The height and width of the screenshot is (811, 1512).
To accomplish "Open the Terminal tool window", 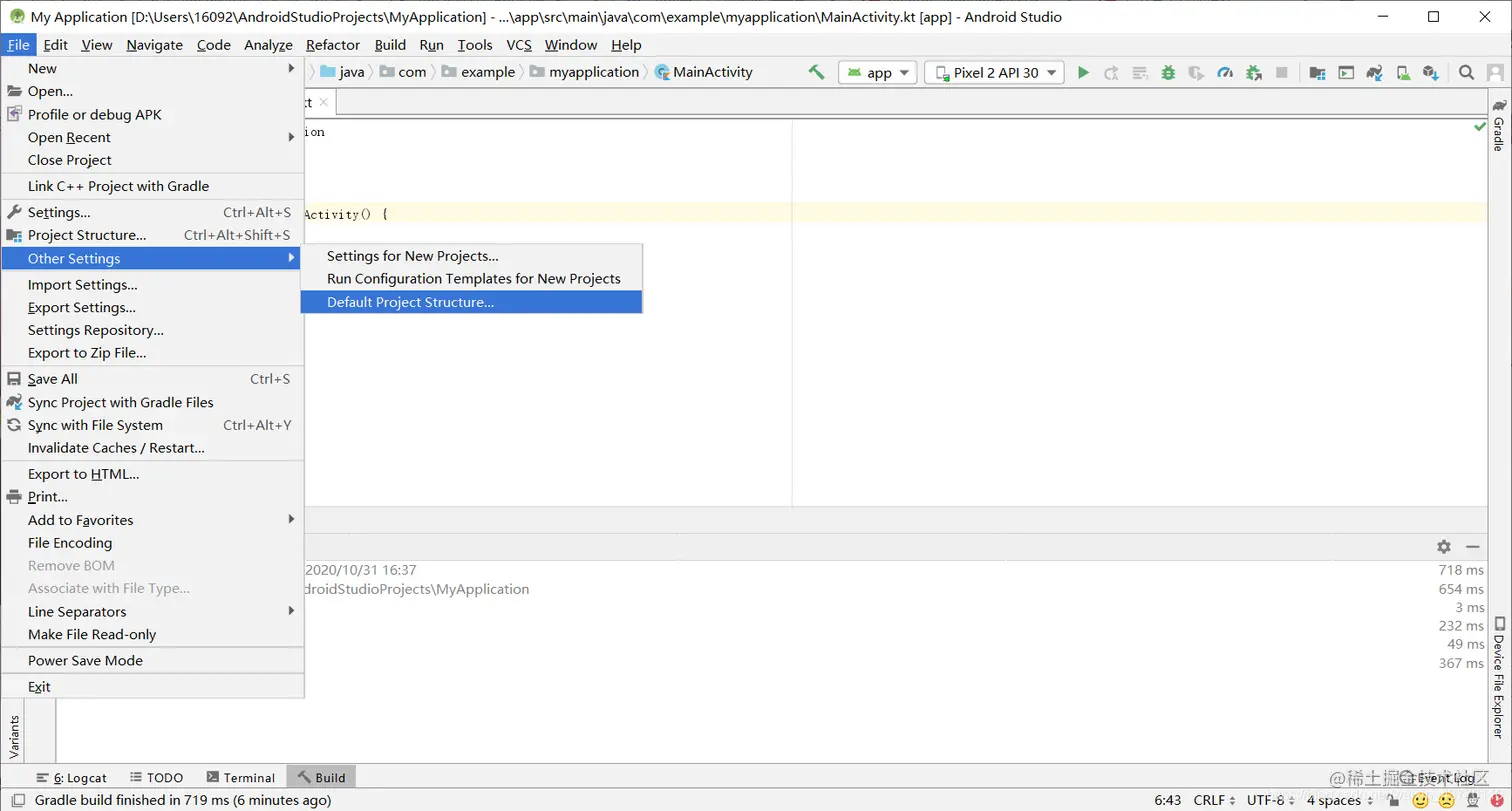I will click(x=240, y=778).
